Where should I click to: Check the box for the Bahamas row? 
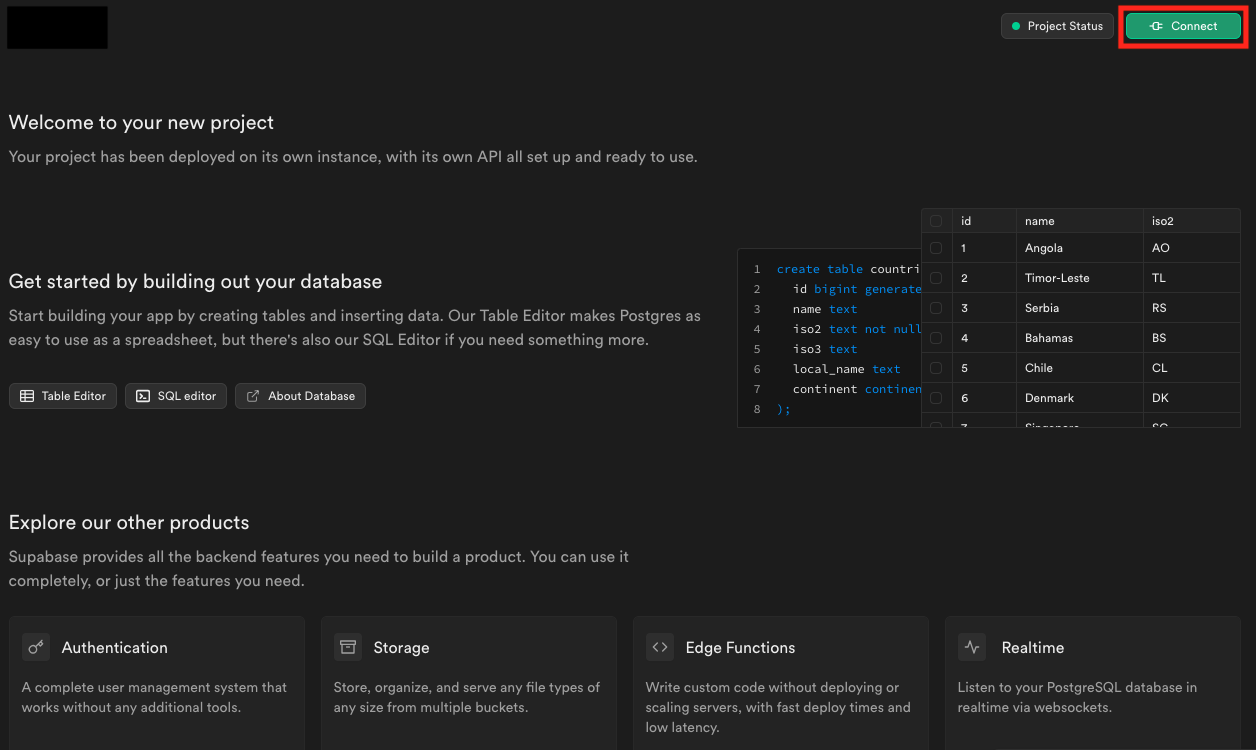936,338
